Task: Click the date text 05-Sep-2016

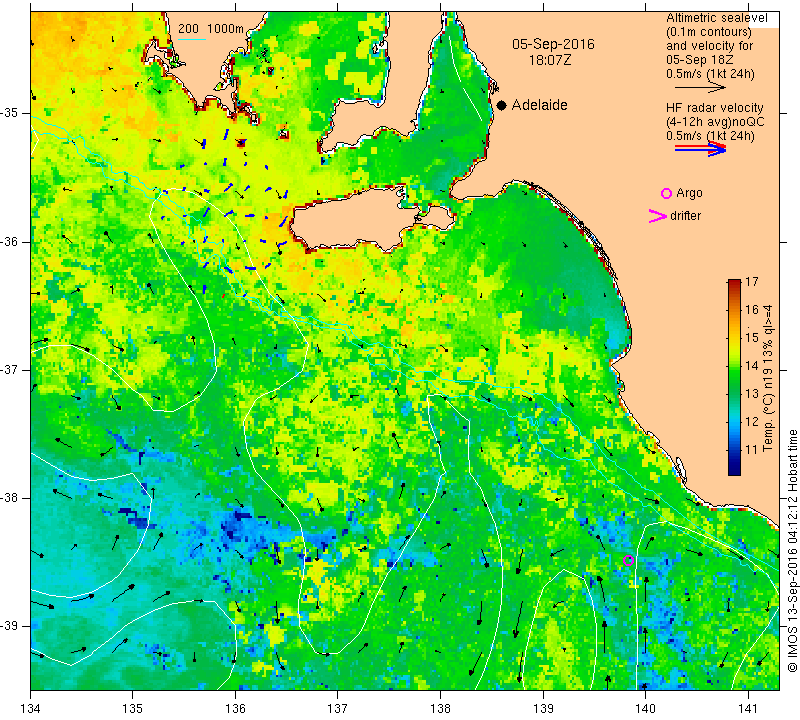Action: [553, 44]
